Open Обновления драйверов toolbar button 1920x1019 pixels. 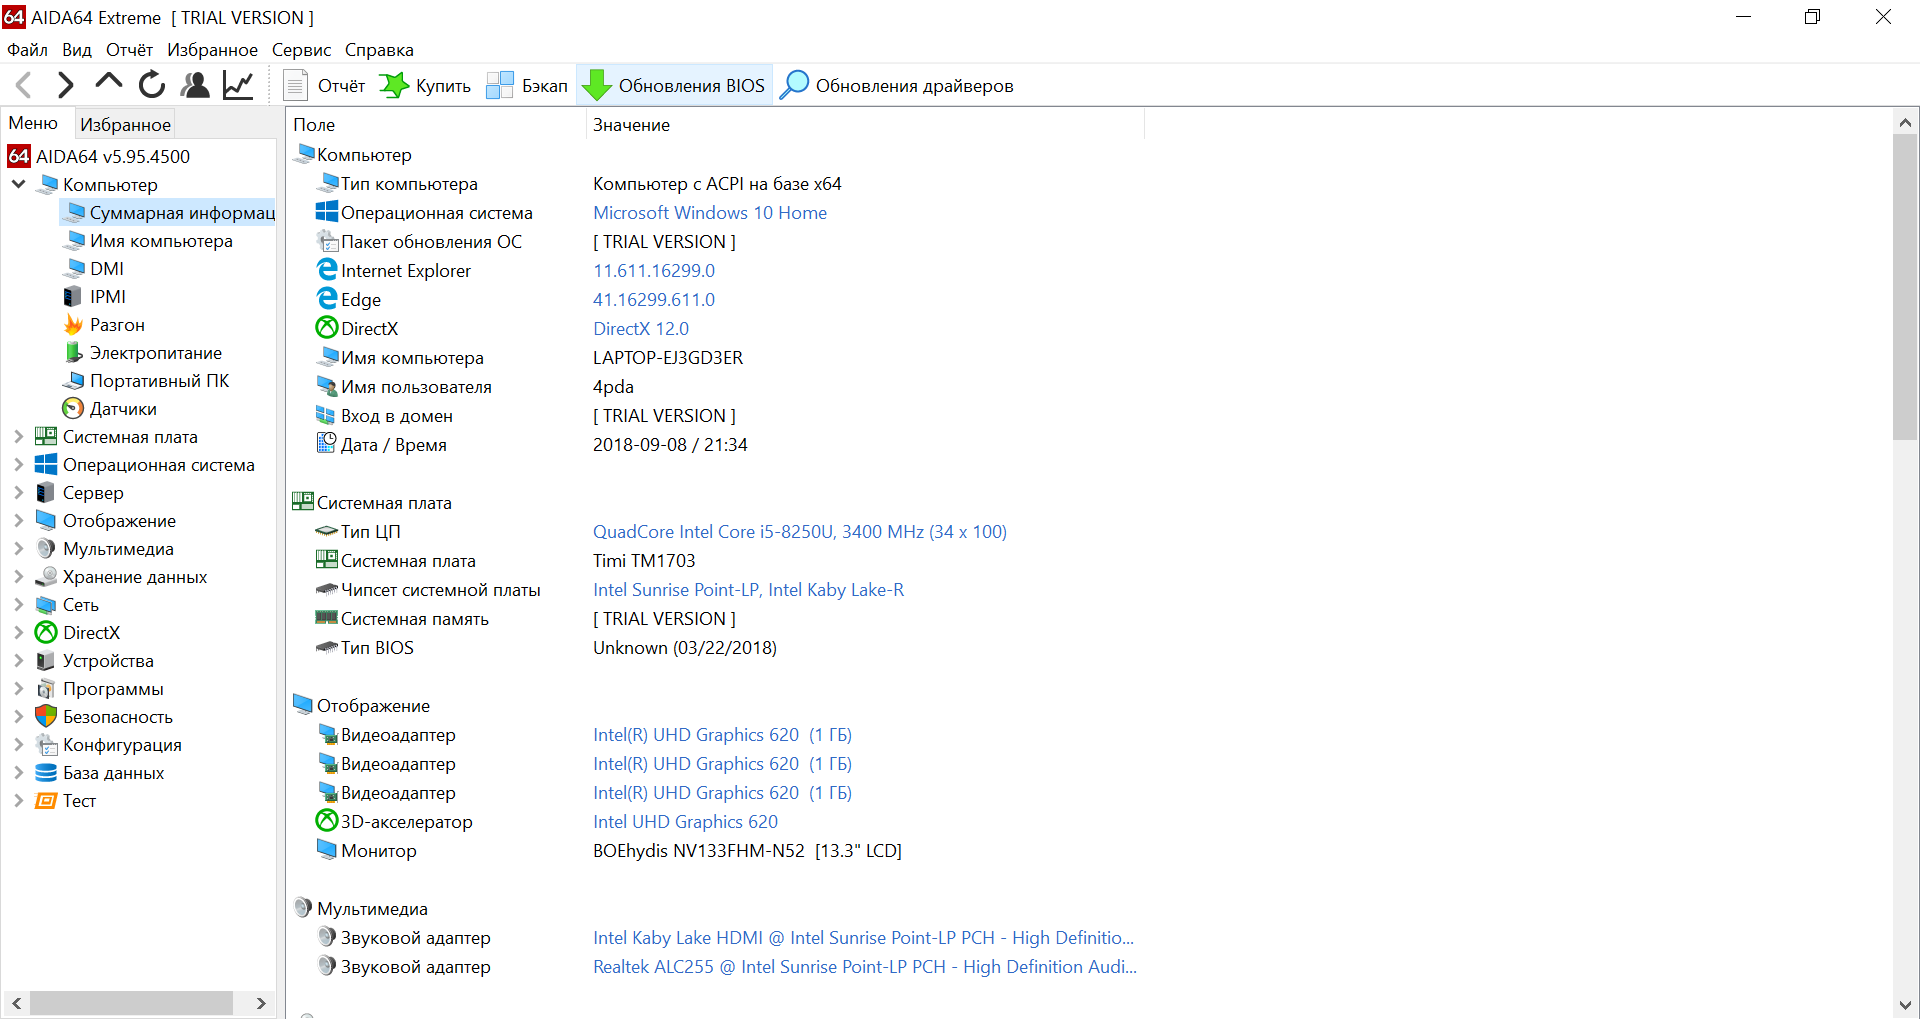click(897, 86)
